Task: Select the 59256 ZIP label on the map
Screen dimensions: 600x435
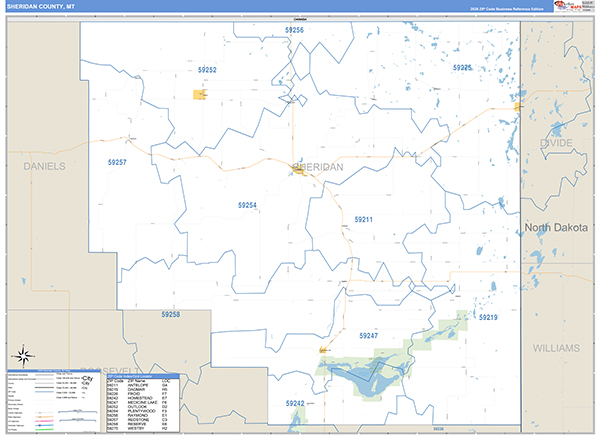Action: click(294, 30)
